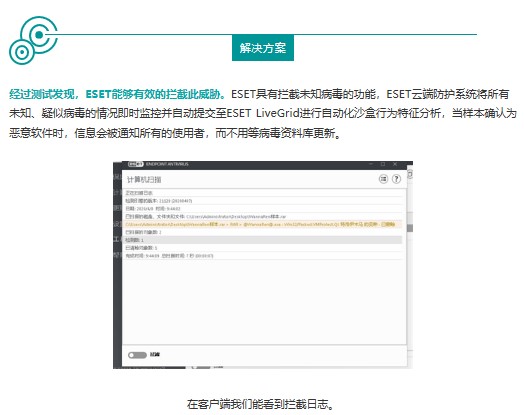Image resolution: width=524 pixels, height=415 pixels.
Task: Click the ESET scan log screenshot image
Action: coord(263,265)
